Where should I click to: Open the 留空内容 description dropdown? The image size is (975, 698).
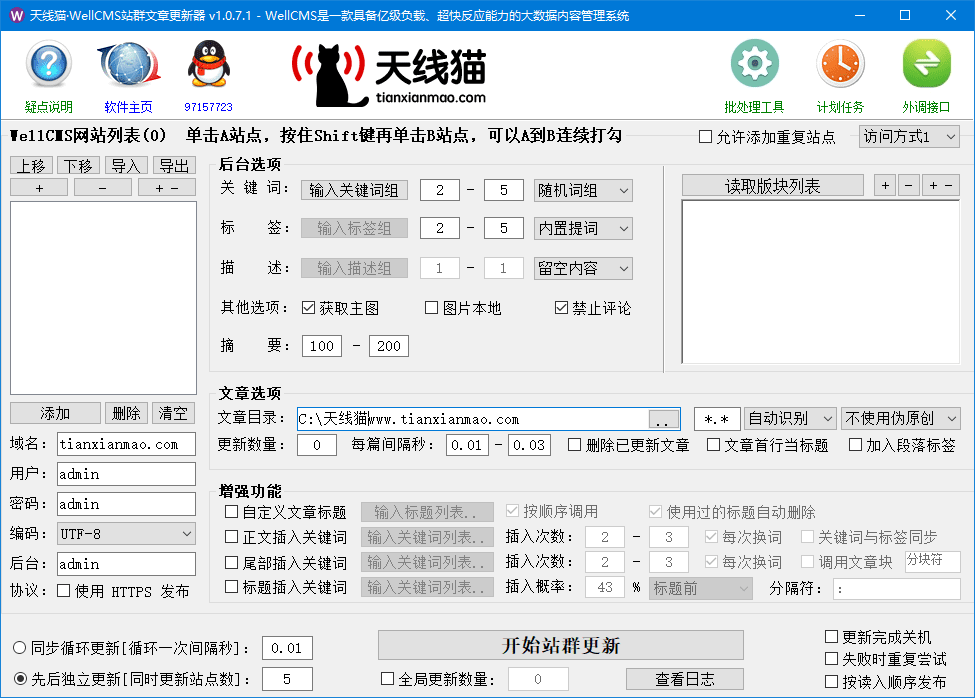pos(583,269)
